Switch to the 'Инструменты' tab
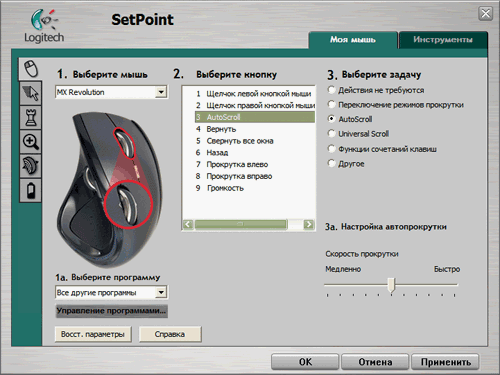The height and width of the screenshot is (375, 500). [443, 40]
